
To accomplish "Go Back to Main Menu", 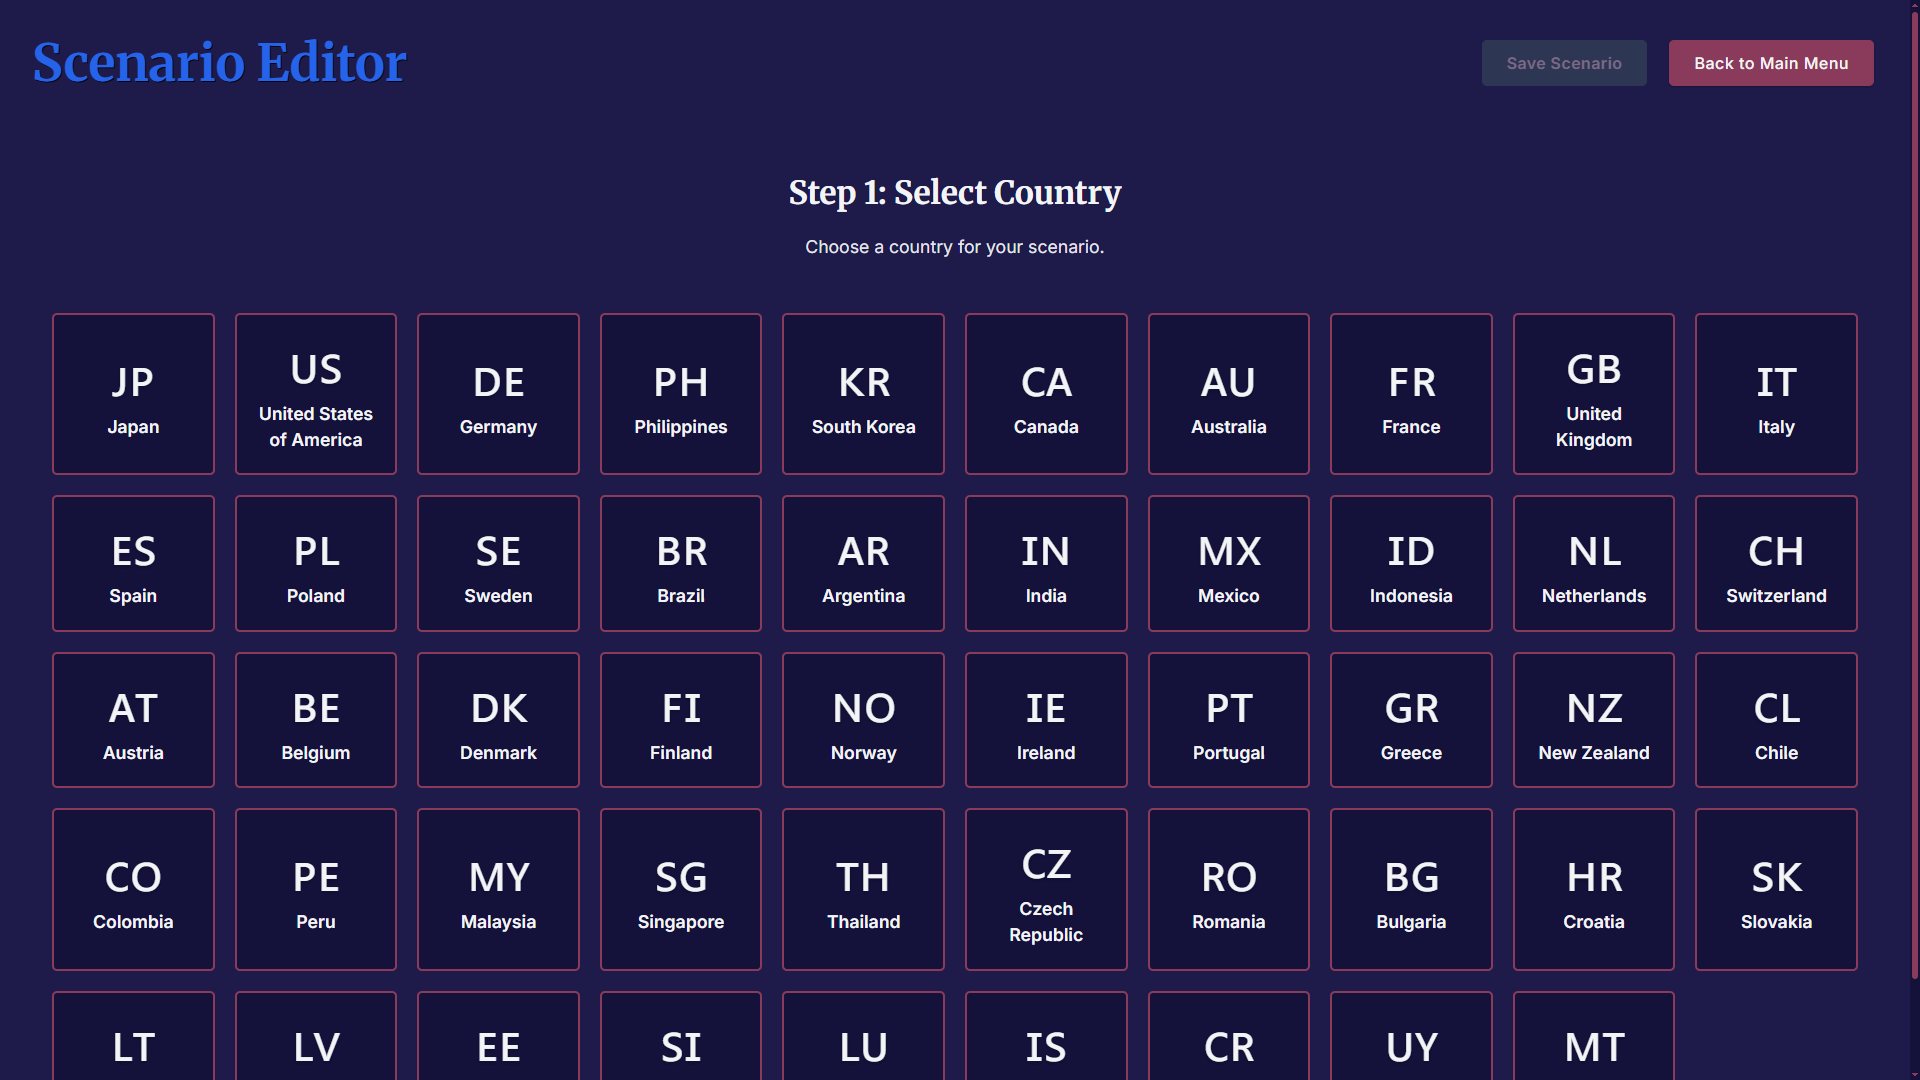I will 1771,63.
